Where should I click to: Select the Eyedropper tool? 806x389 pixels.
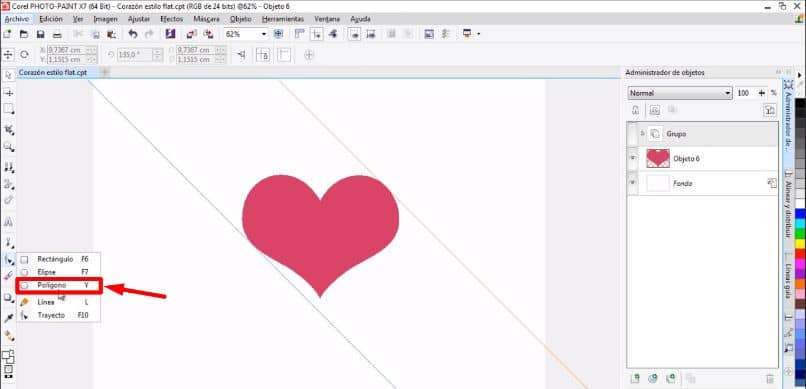(x=8, y=319)
